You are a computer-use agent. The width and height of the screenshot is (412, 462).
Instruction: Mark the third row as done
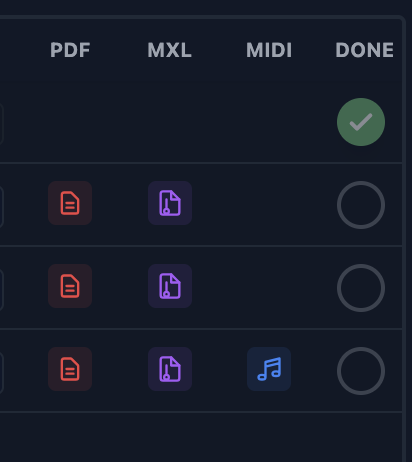pyautogui.click(x=361, y=288)
